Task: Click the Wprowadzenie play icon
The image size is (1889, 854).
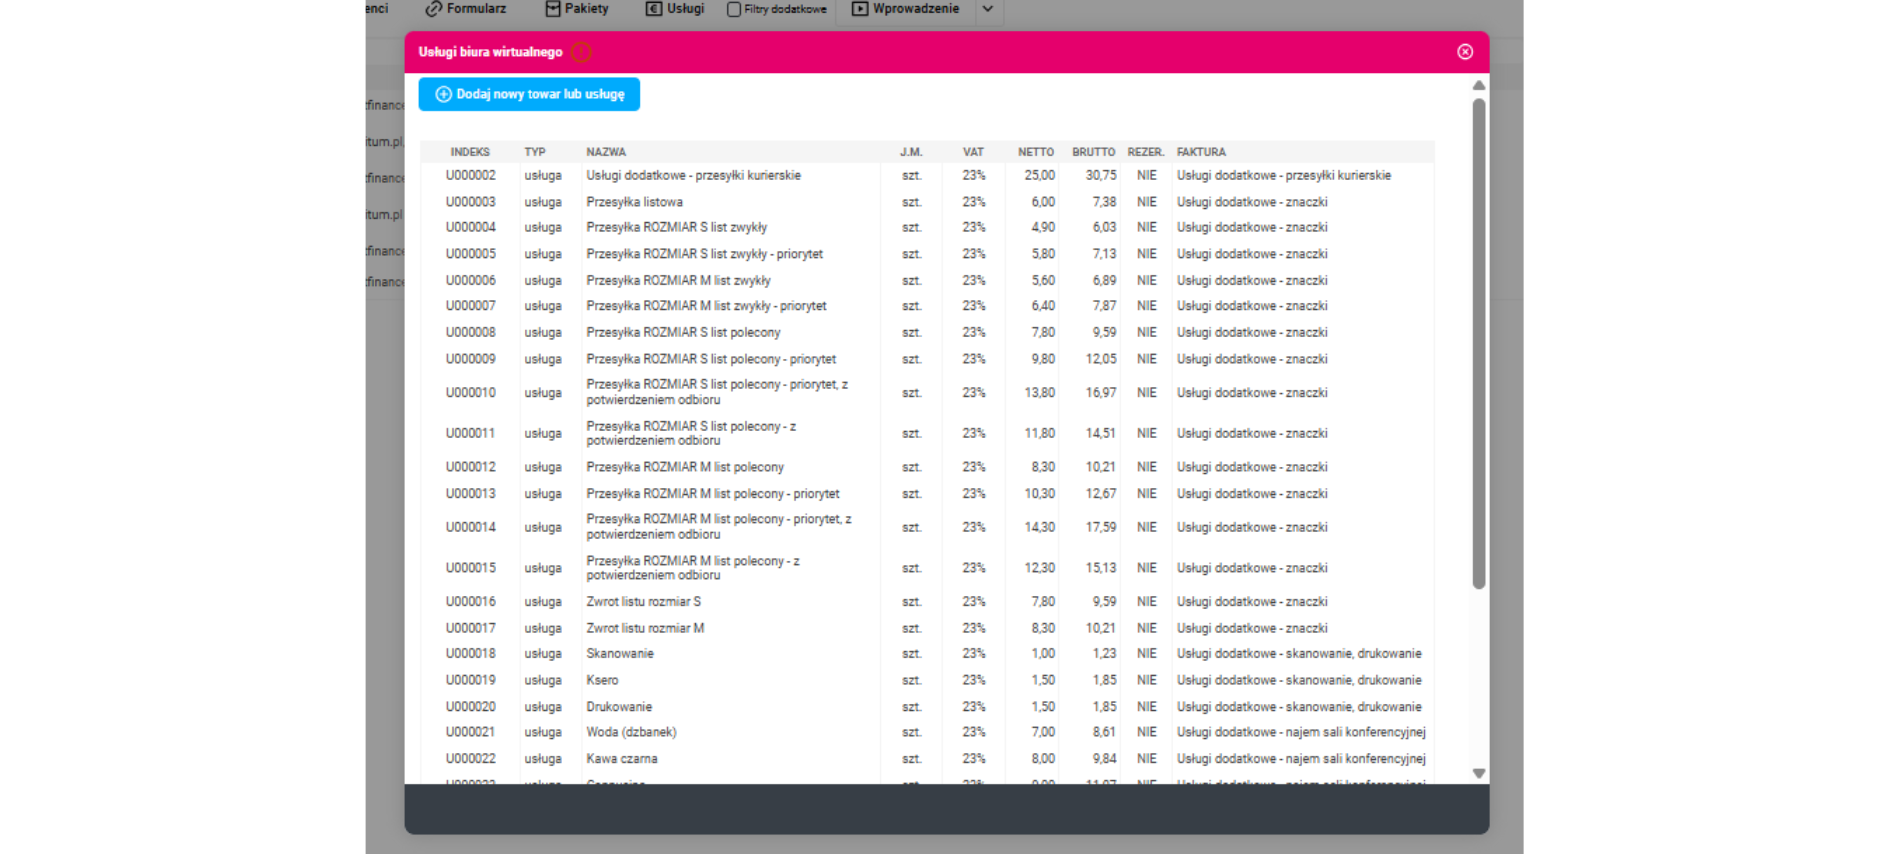Action: 859,9
